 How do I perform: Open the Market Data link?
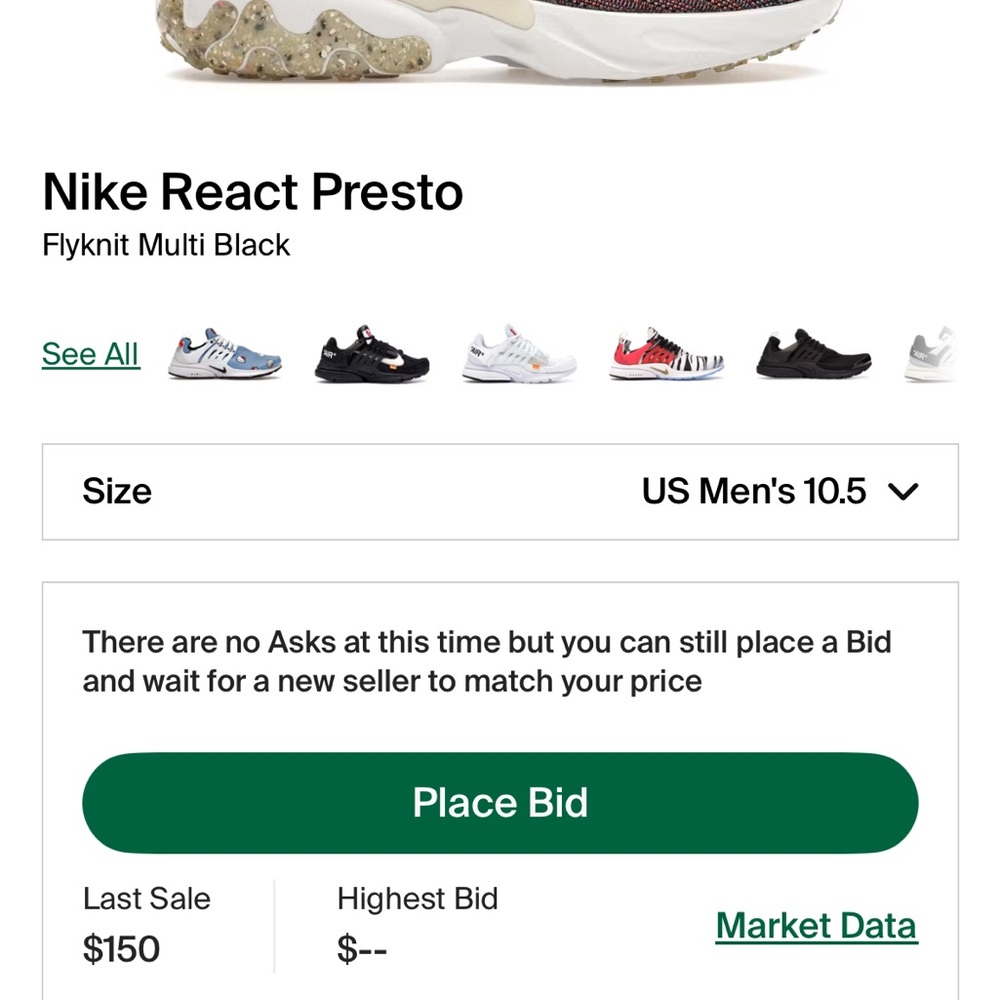tap(816, 925)
